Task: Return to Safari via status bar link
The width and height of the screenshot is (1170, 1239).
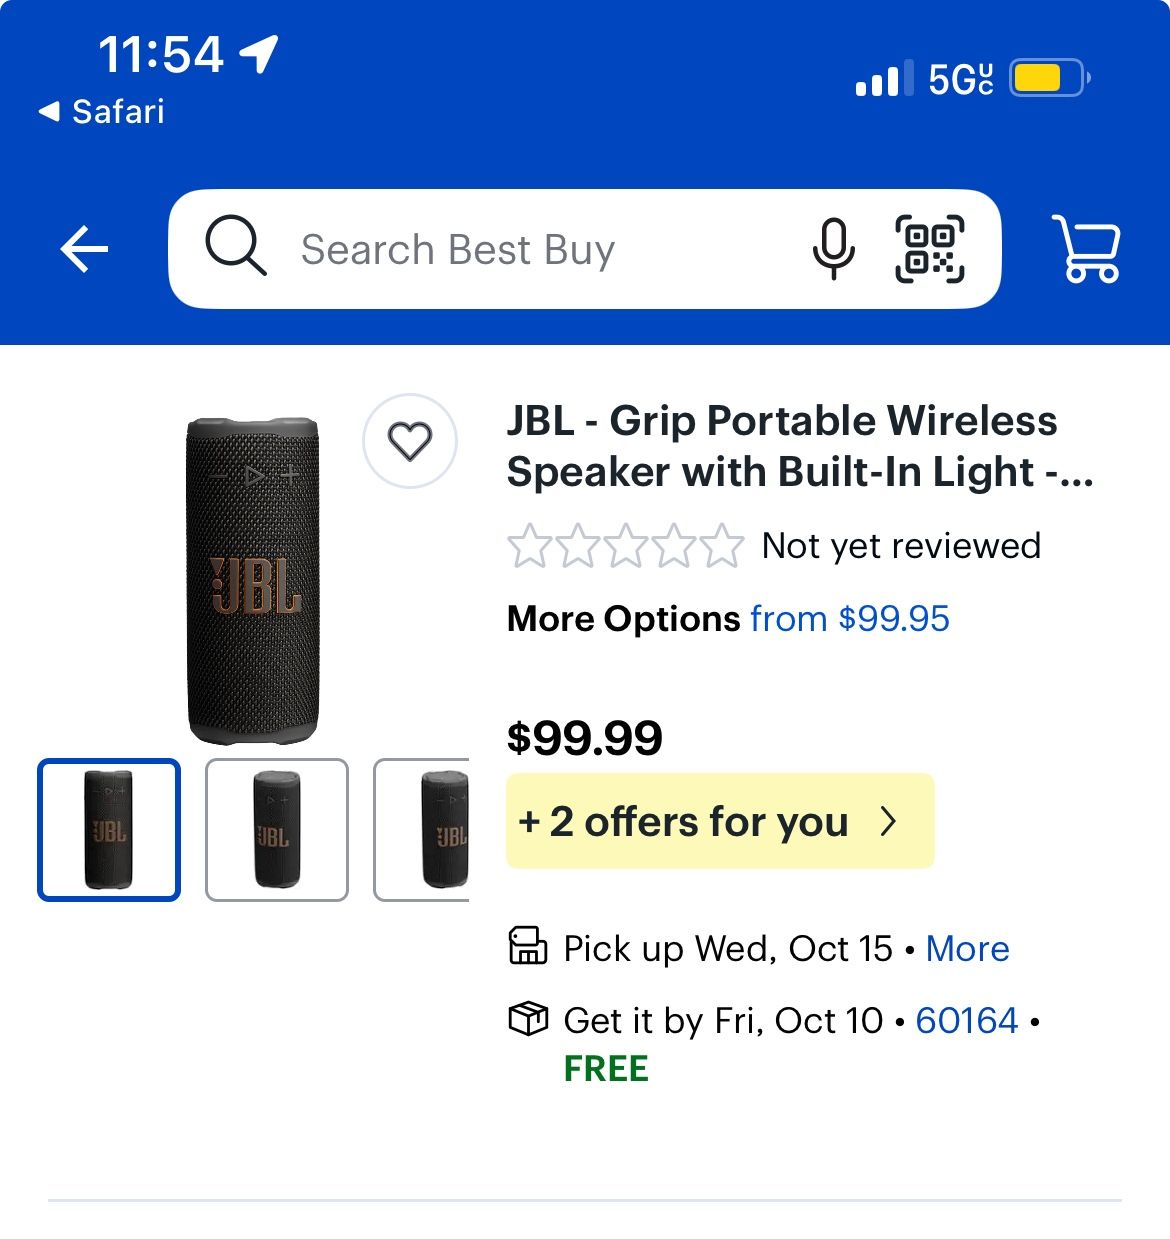Action: 103,112
